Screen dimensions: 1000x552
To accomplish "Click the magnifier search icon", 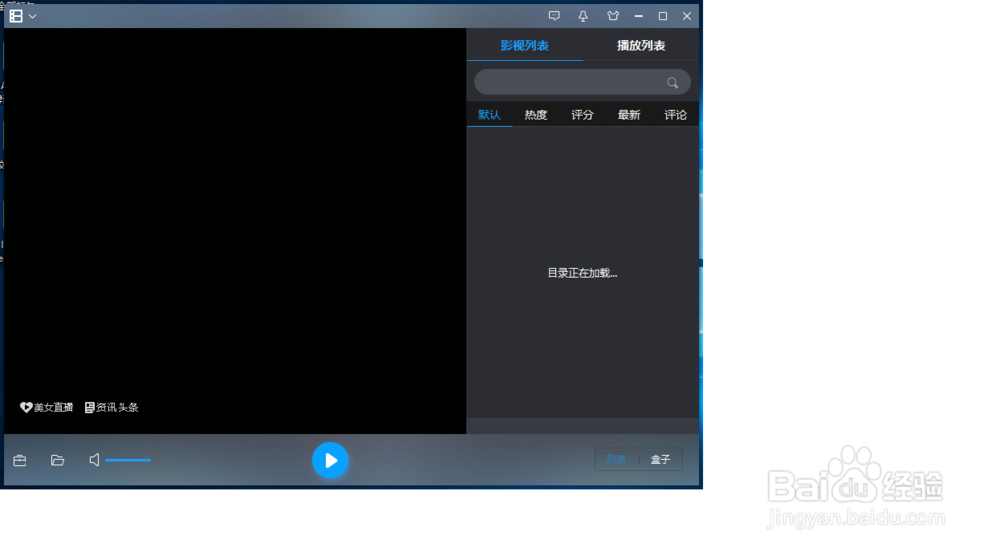I will coord(672,83).
